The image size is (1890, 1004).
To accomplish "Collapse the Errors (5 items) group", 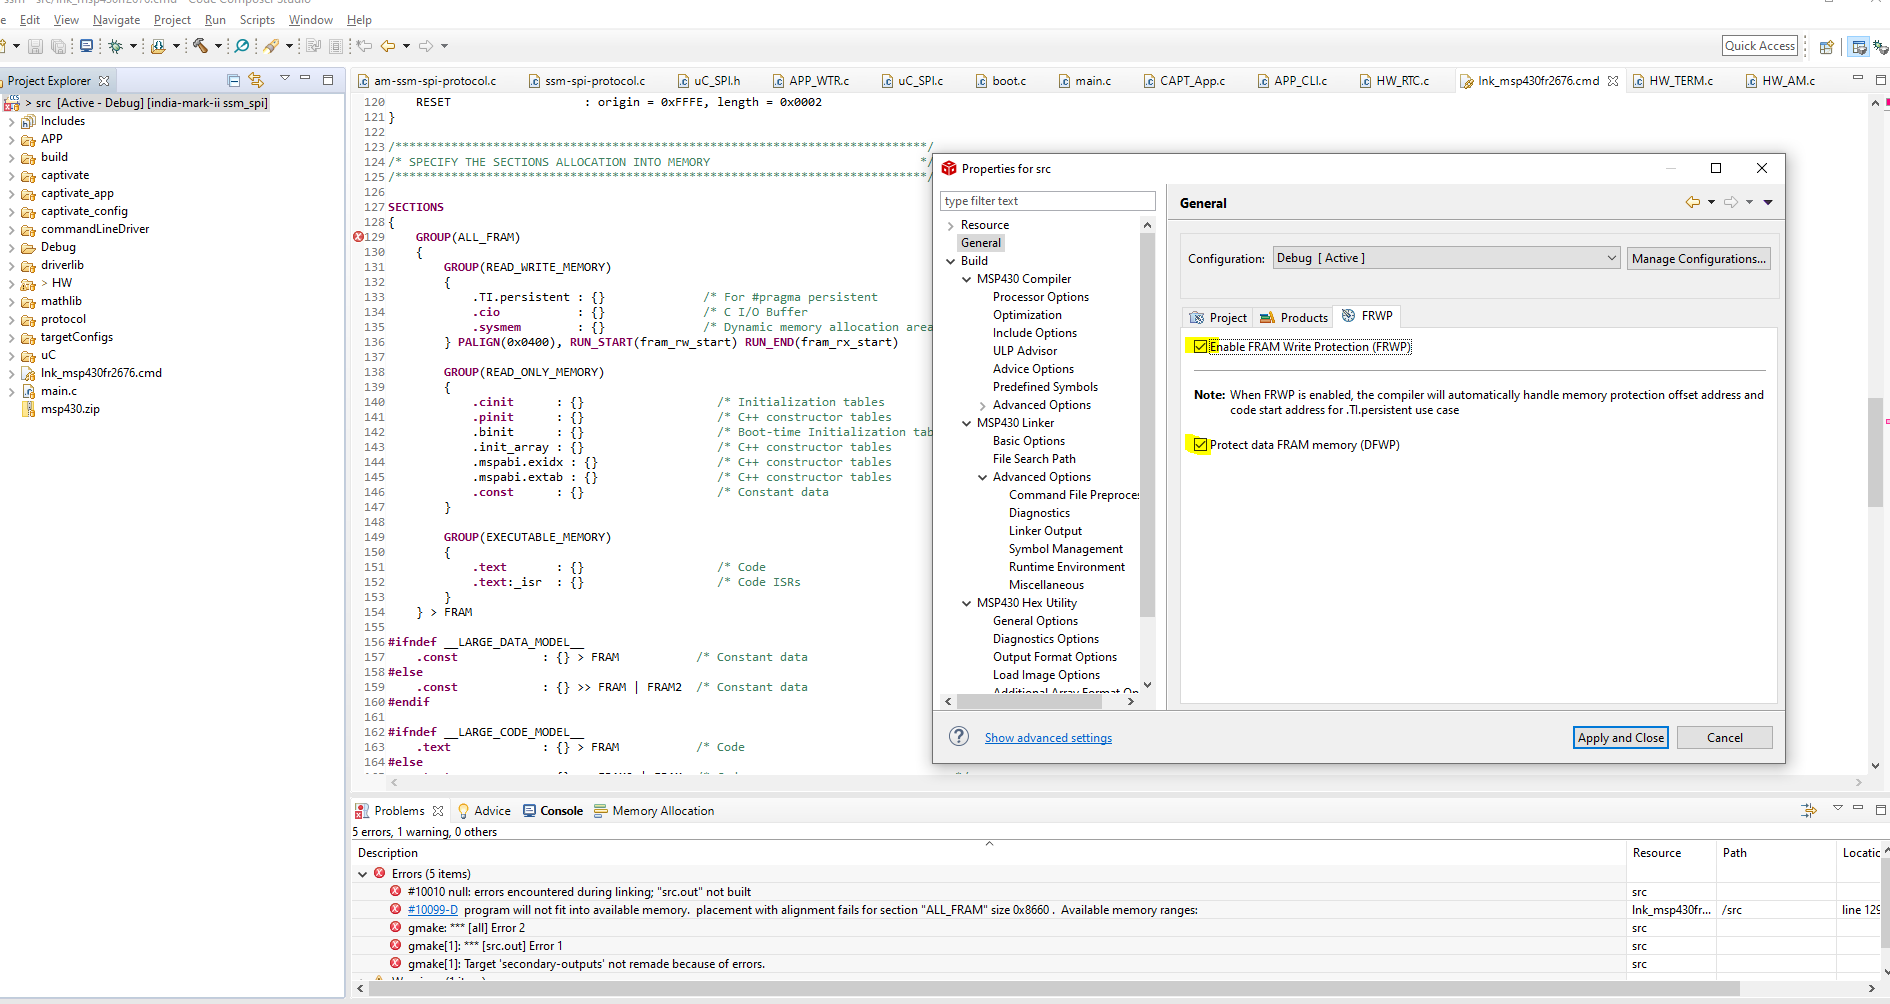I will coord(363,874).
